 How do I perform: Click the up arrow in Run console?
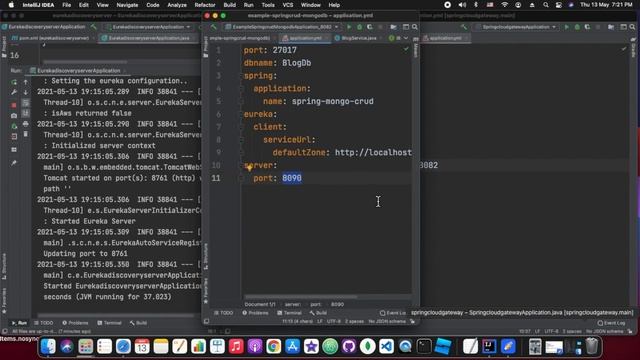(26, 82)
